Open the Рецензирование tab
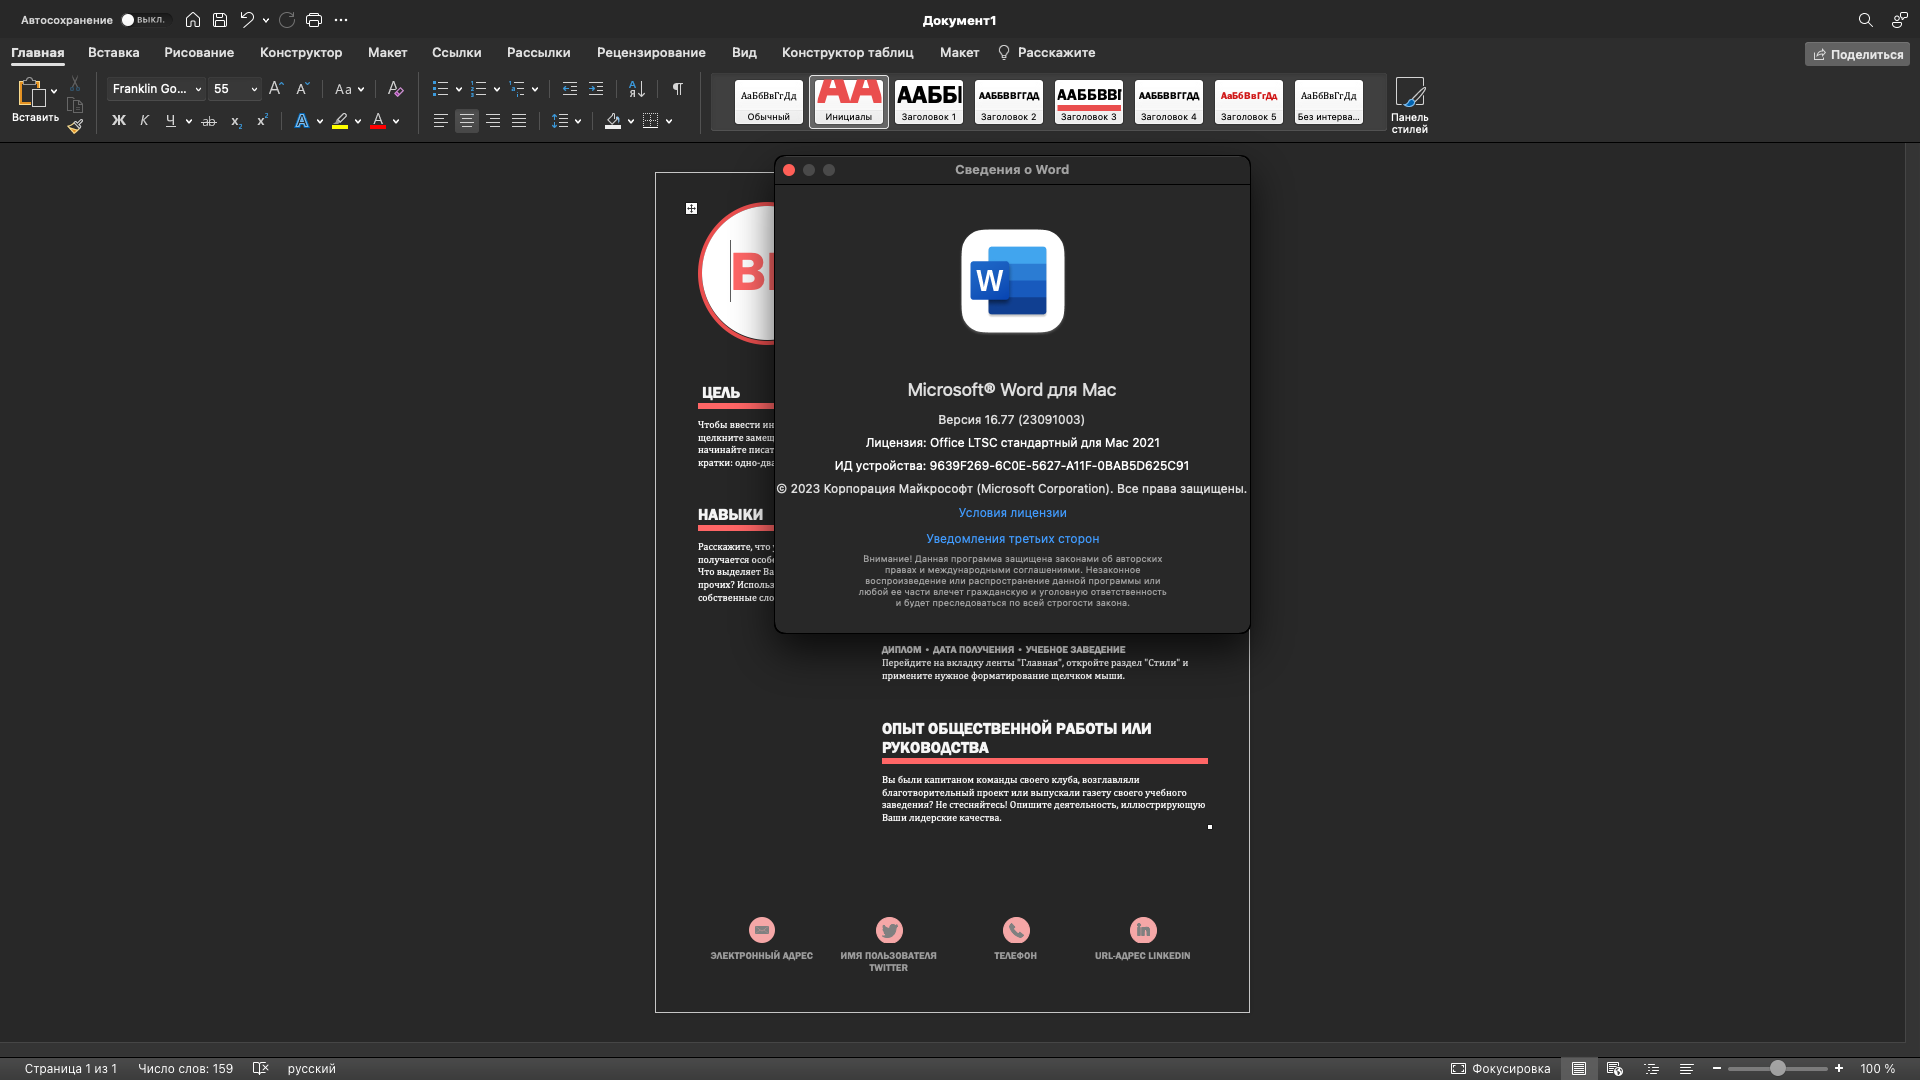This screenshot has width=1920, height=1080. point(651,53)
